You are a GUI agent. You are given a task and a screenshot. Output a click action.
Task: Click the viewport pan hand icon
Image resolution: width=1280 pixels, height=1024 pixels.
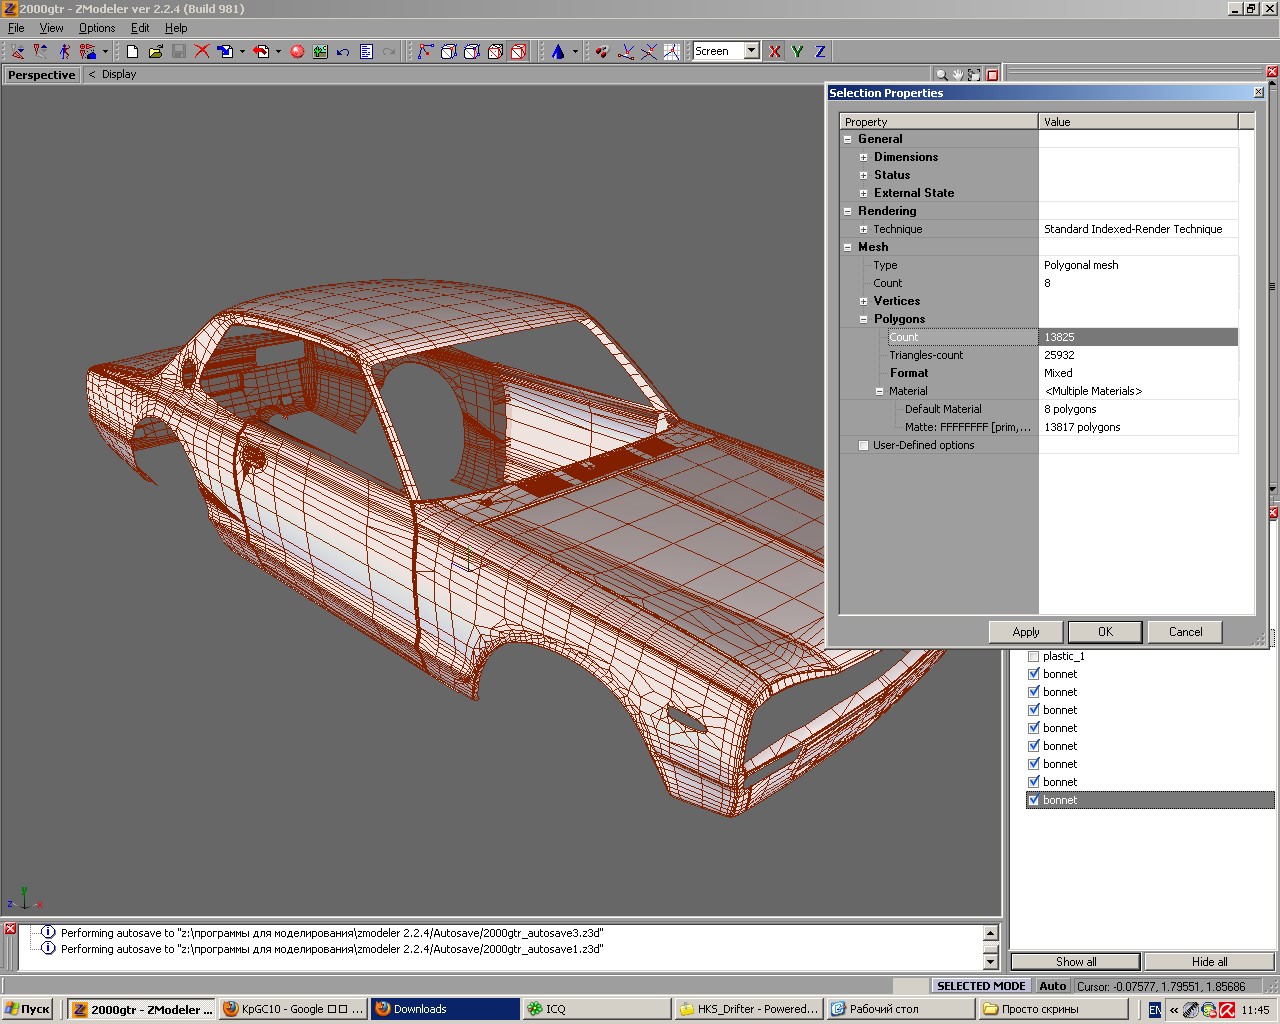pyautogui.click(x=957, y=75)
